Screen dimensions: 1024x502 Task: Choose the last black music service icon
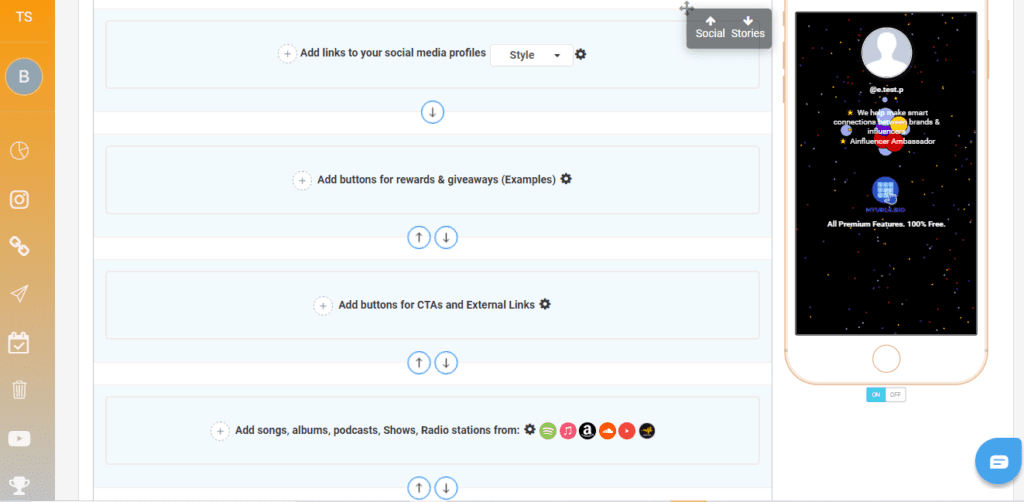(x=647, y=431)
